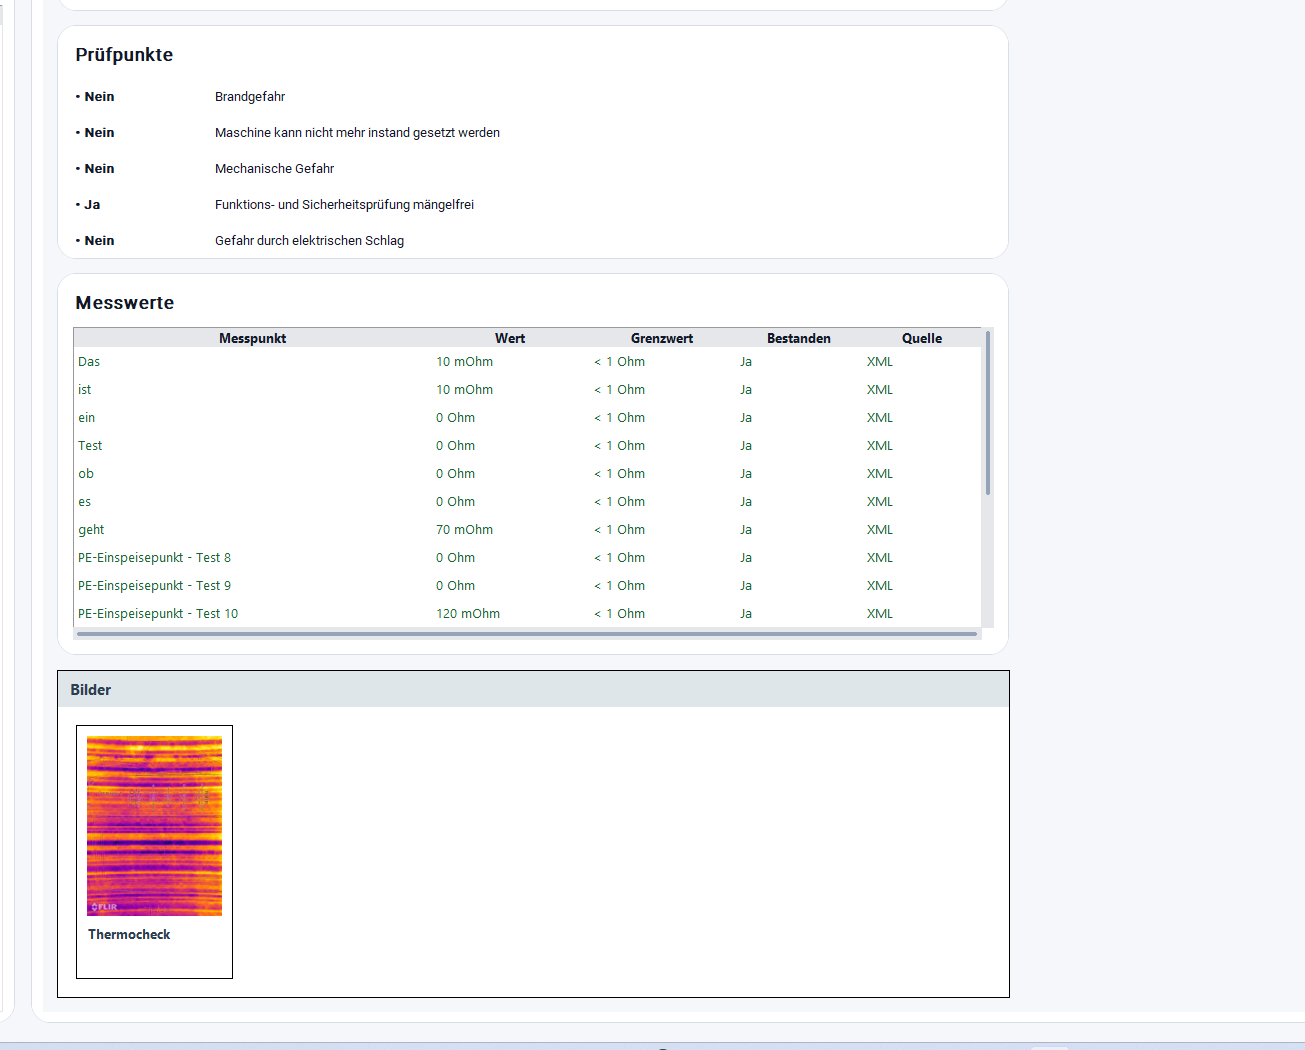
Task: Click the Bestanden column header
Action: coord(798,338)
